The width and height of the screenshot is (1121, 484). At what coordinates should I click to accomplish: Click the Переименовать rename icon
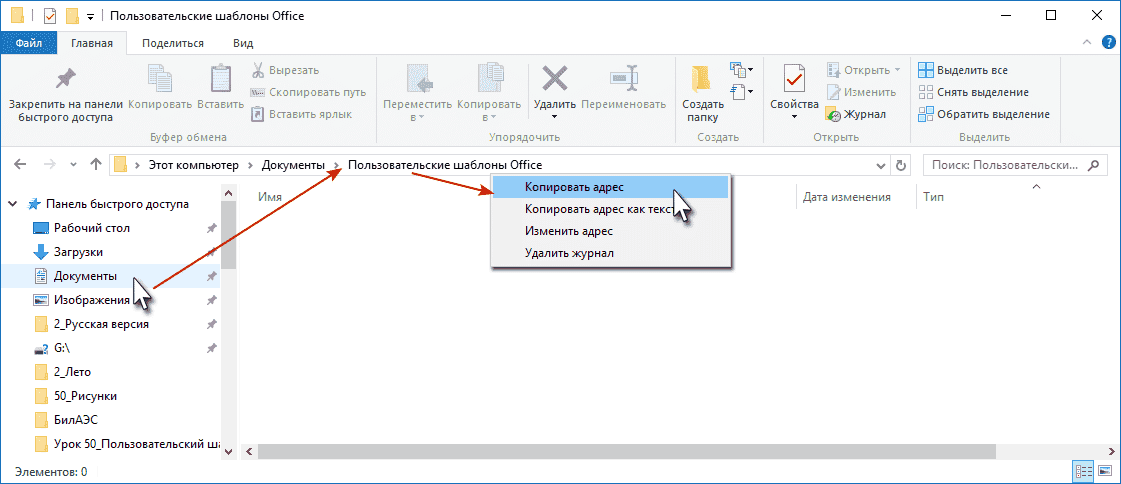(x=623, y=77)
